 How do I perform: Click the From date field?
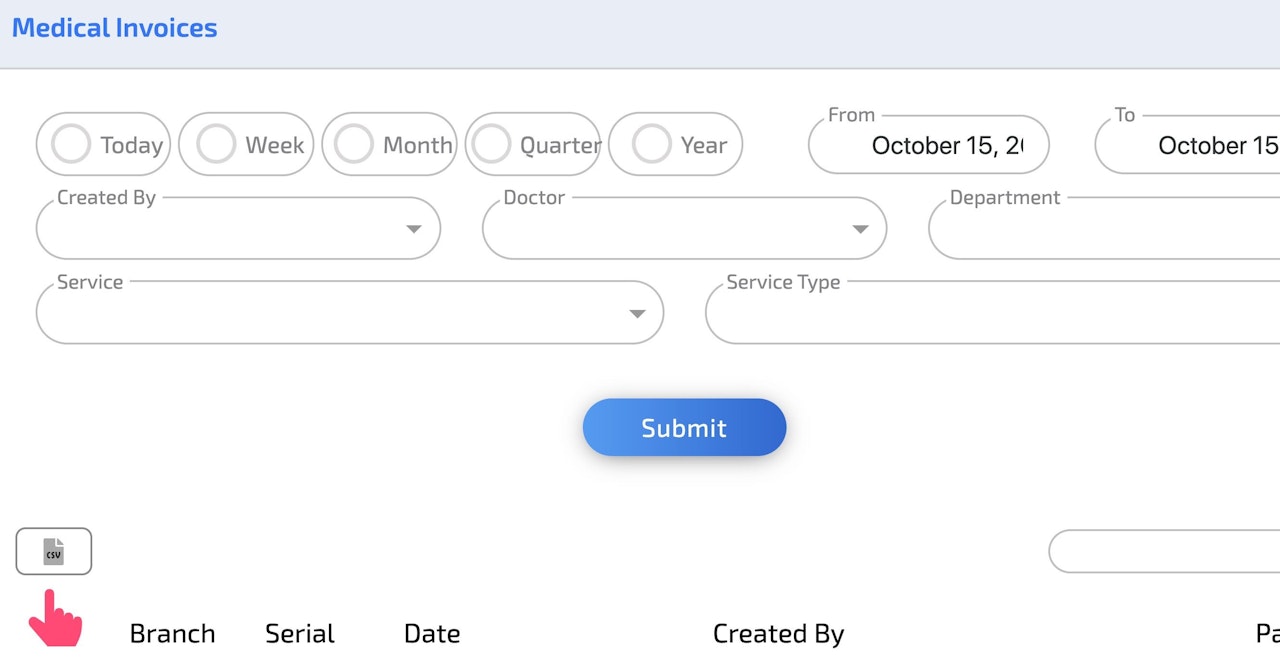point(928,146)
